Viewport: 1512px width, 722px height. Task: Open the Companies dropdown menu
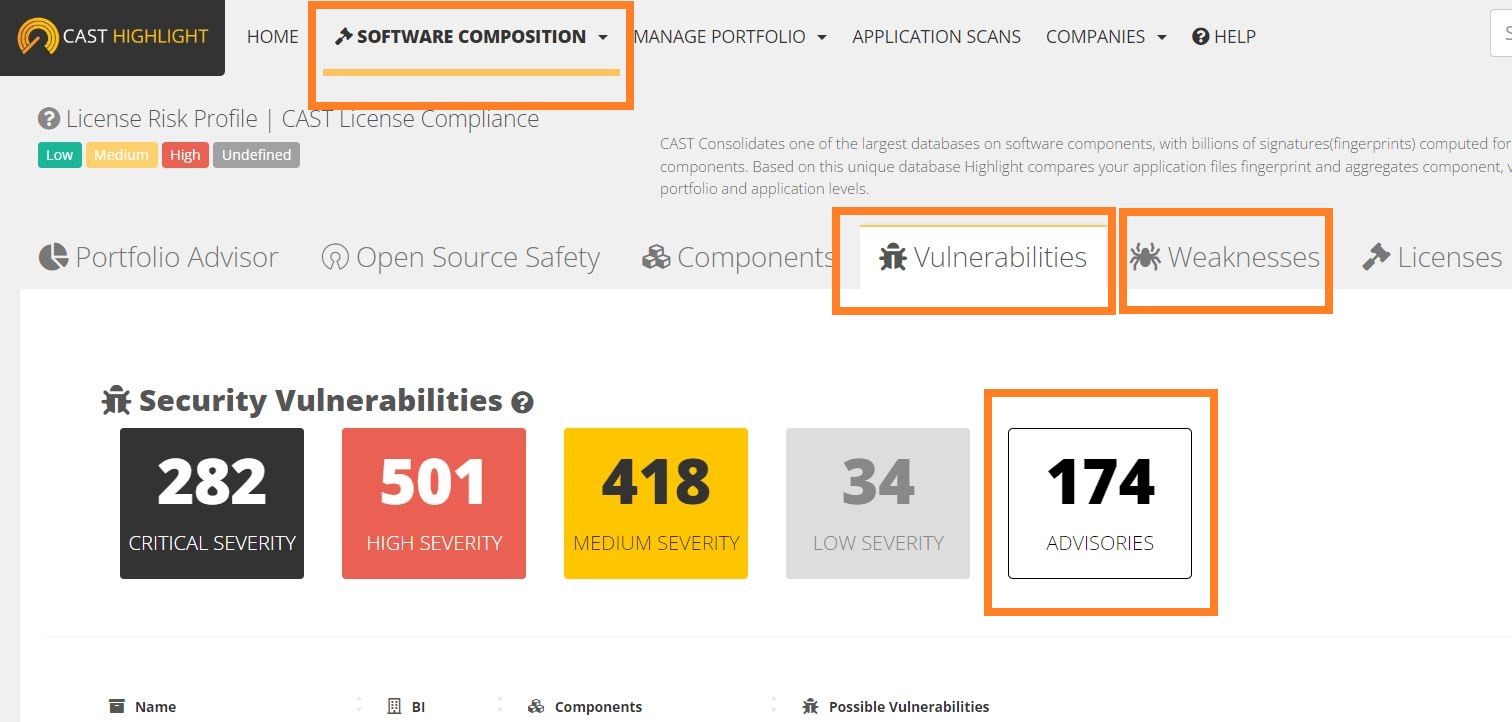[x=1105, y=37]
